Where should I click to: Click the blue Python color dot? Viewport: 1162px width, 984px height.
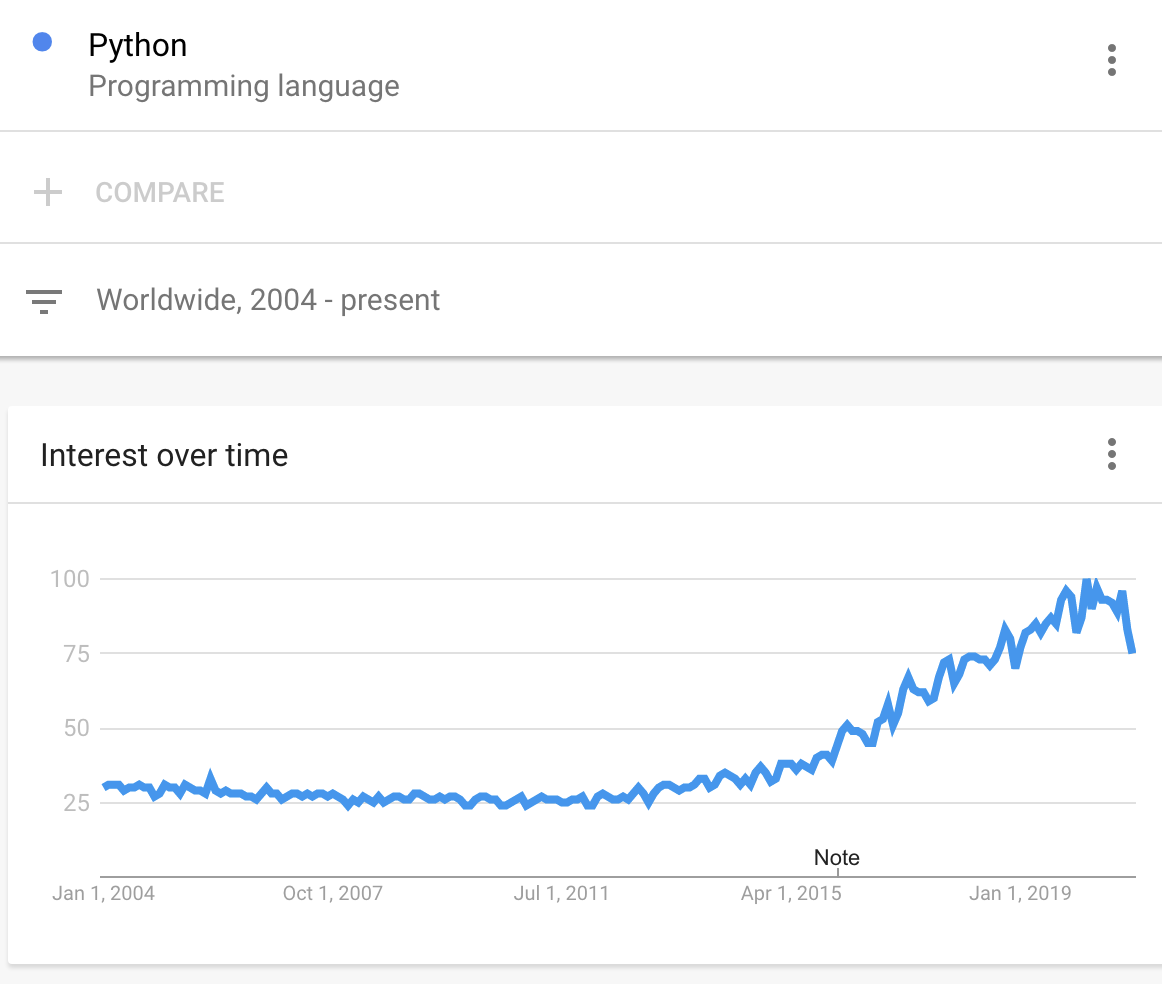coord(42,43)
